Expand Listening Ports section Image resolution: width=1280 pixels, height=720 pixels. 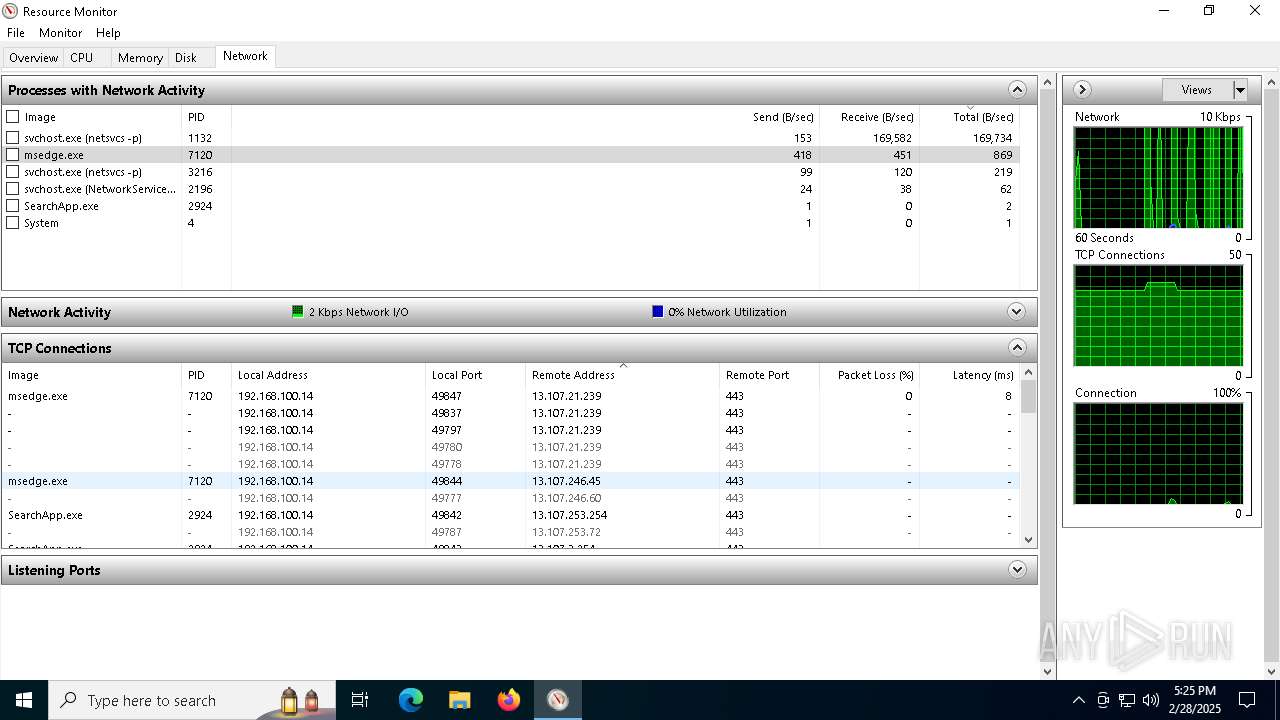pyautogui.click(x=1017, y=570)
